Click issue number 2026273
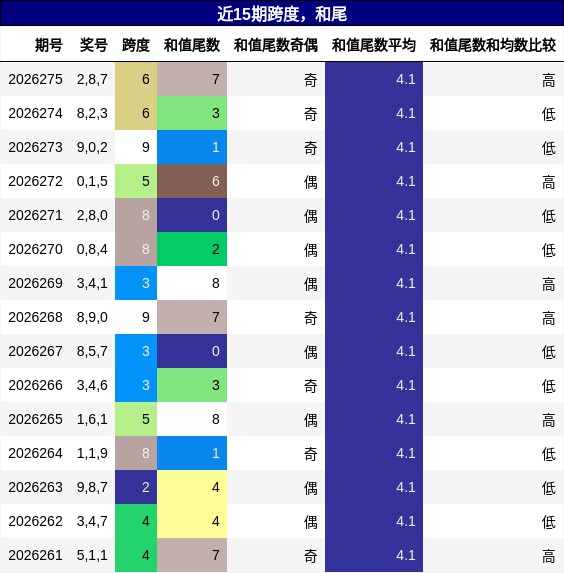 tap(35, 147)
